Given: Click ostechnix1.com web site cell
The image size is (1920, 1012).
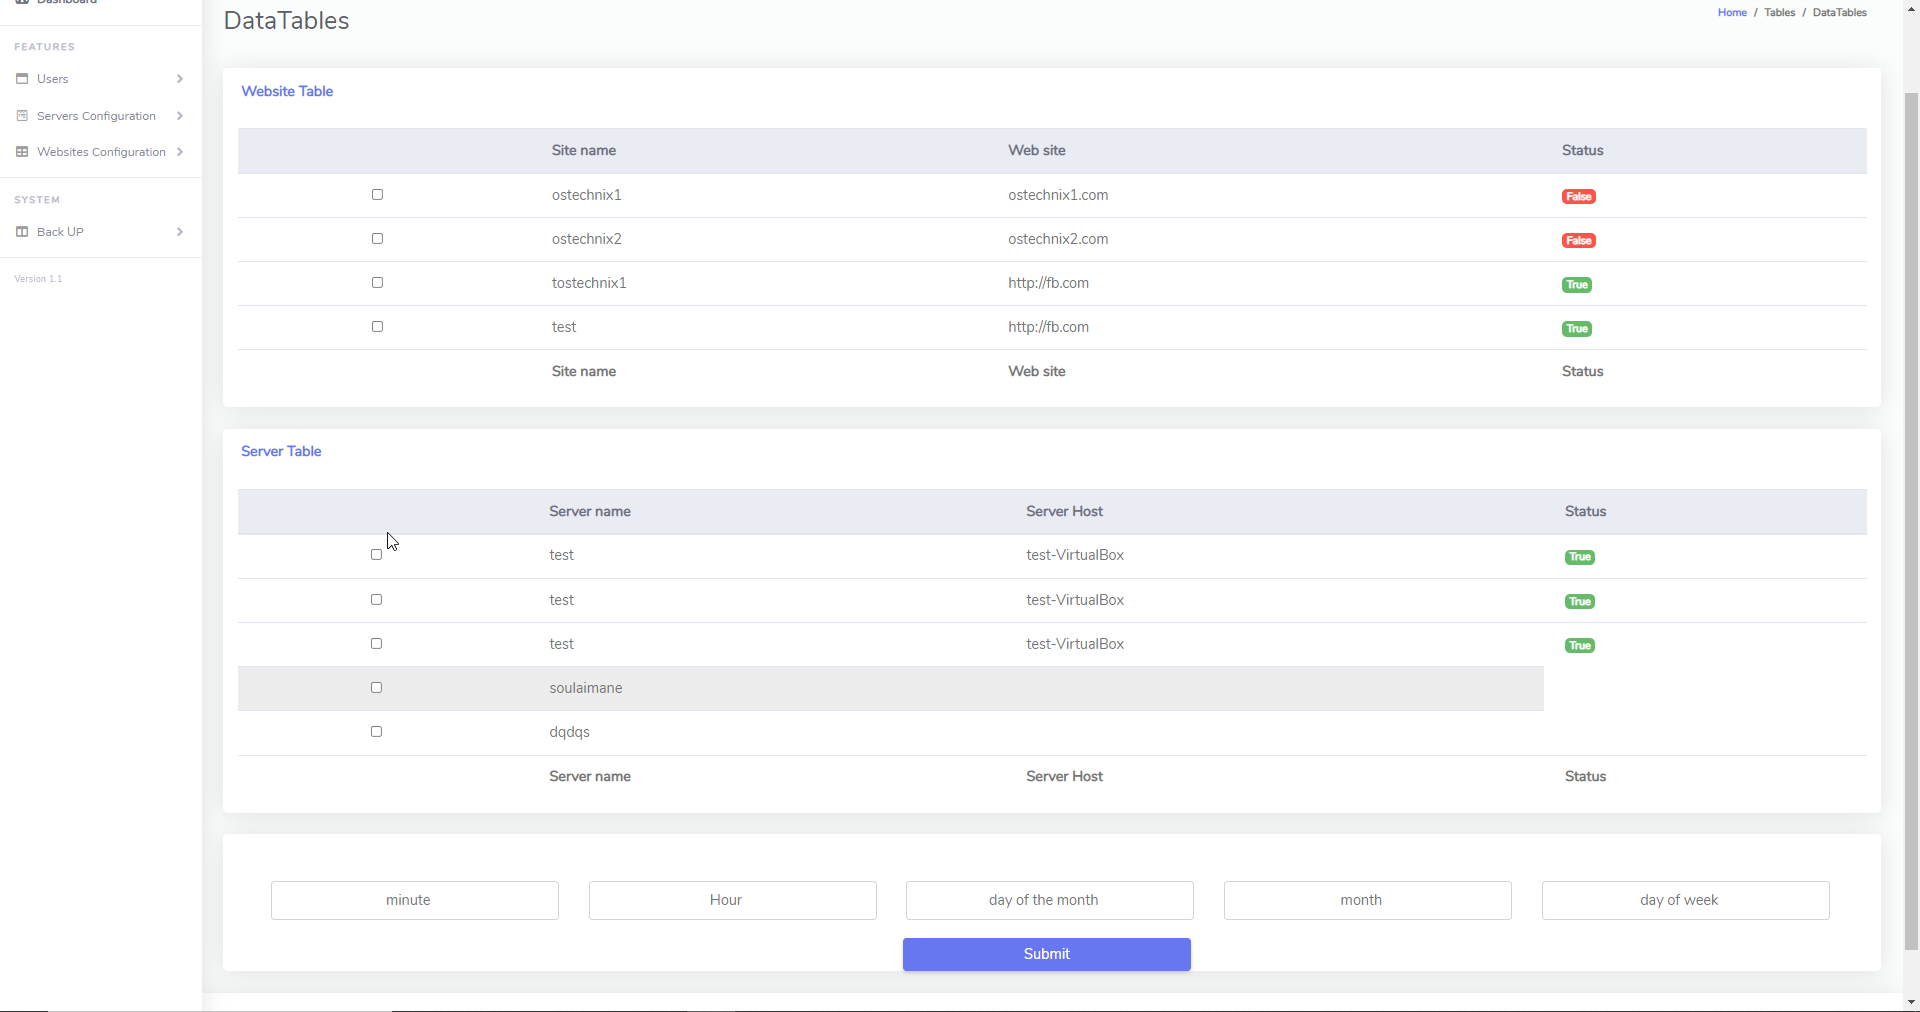Looking at the screenshot, I should click(x=1058, y=195).
